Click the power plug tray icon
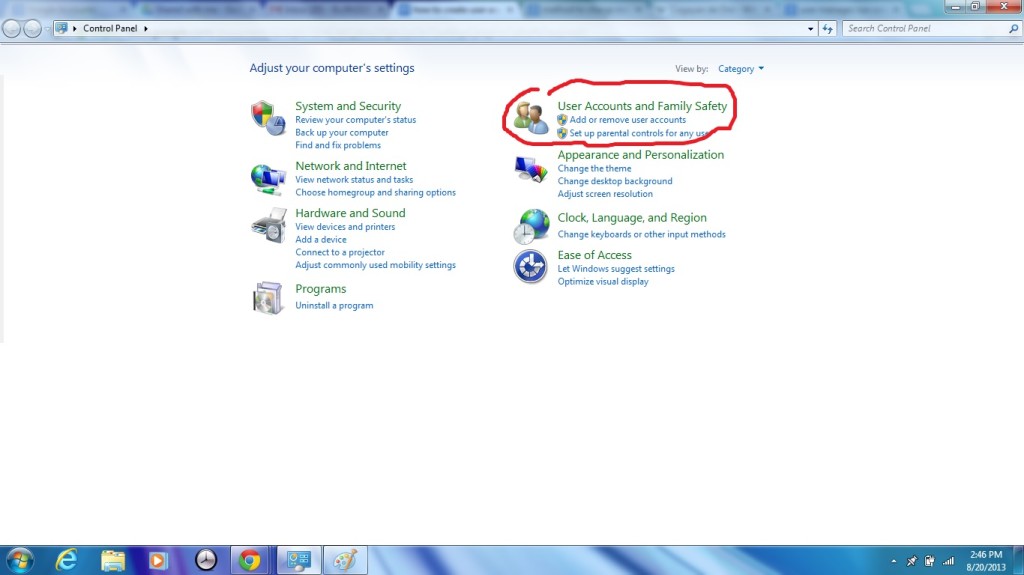1024x575 pixels. [929, 561]
